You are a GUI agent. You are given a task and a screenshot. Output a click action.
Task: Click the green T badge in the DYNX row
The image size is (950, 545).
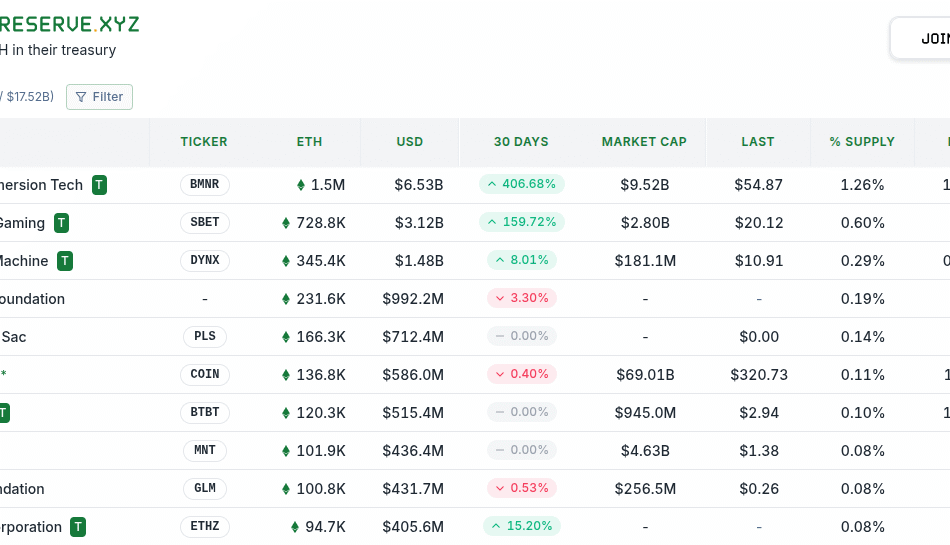[x=65, y=261]
